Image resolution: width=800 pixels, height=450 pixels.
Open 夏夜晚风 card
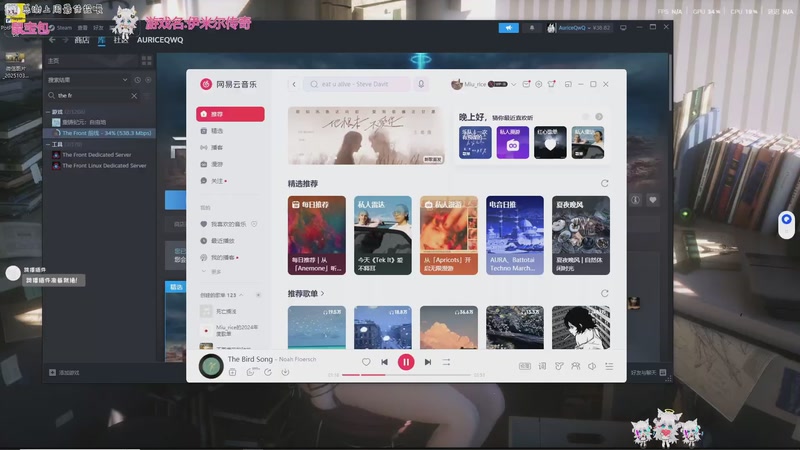click(581, 235)
